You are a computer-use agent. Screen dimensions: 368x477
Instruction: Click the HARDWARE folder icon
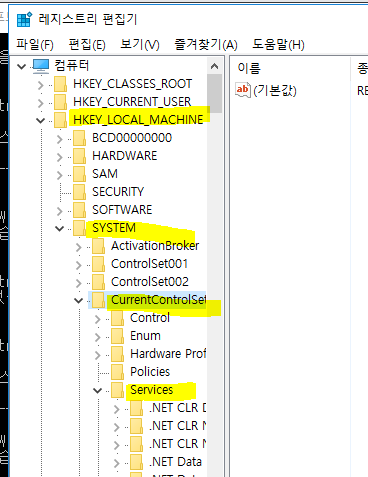click(x=80, y=156)
